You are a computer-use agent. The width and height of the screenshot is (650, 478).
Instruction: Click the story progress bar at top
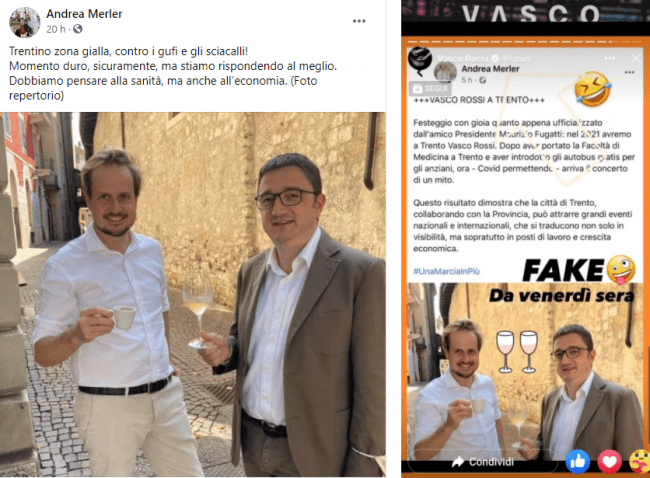524,41
